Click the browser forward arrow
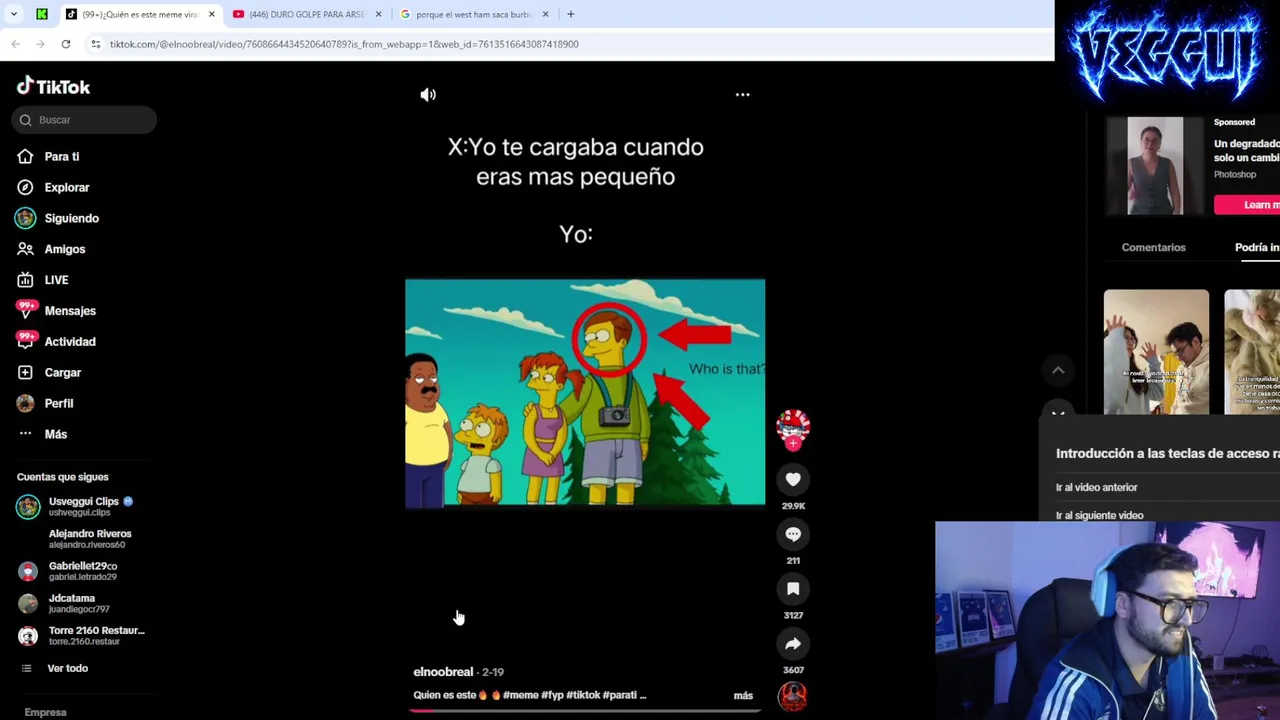 40,44
